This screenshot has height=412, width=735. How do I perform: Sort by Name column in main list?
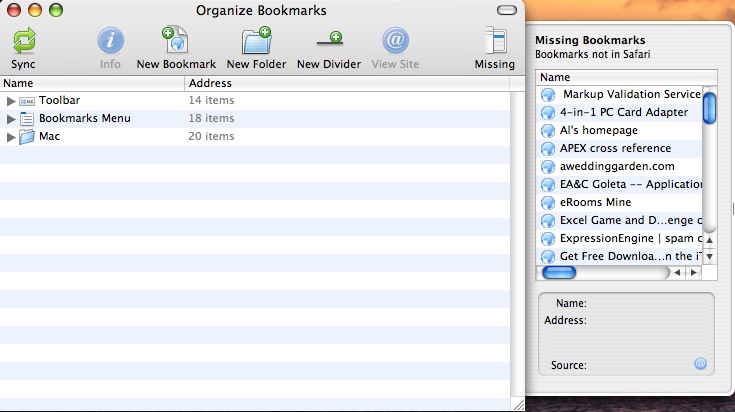coord(90,84)
